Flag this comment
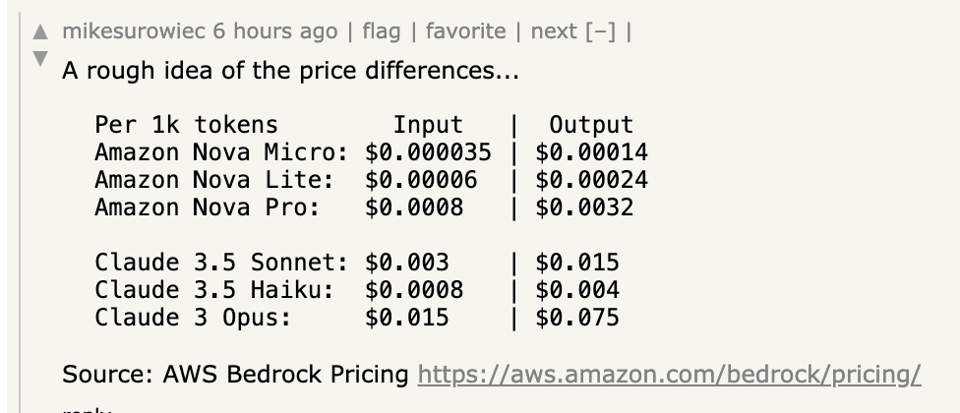This screenshot has width=960, height=413. (381, 31)
